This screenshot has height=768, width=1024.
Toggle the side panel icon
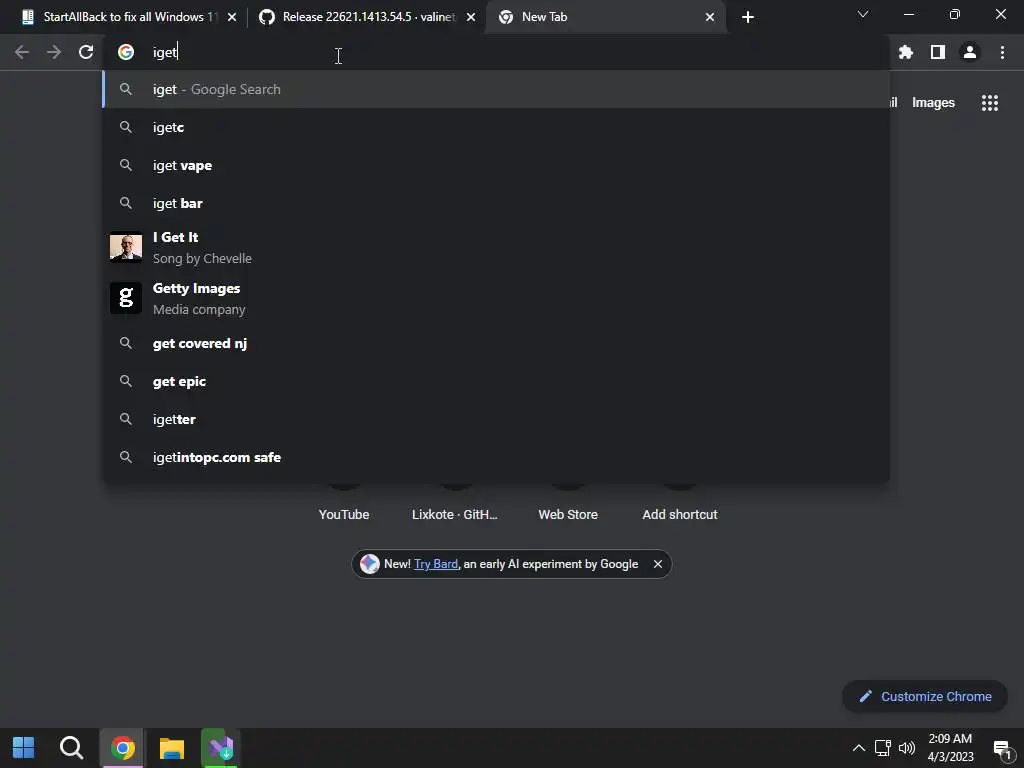(x=938, y=52)
